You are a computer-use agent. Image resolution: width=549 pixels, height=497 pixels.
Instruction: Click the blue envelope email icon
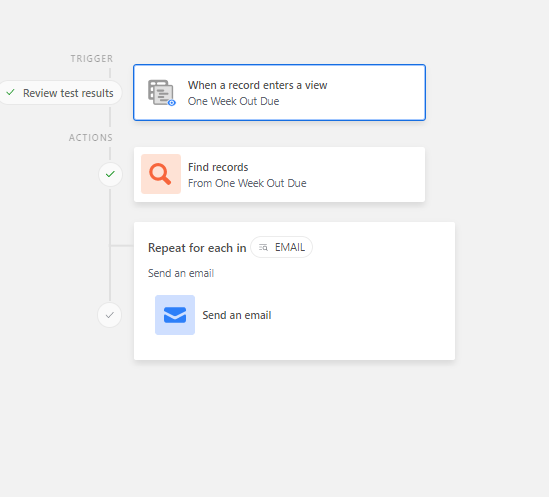point(175,315)
